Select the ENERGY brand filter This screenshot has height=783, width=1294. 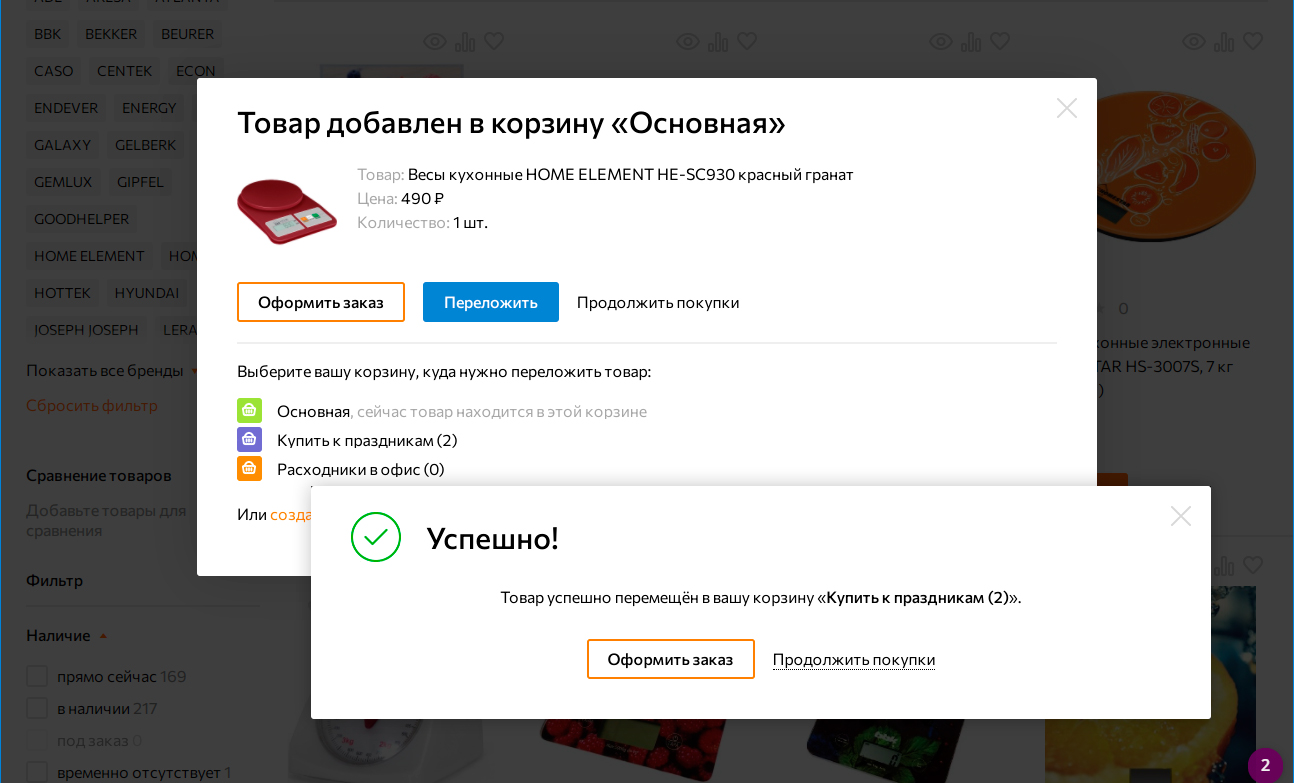pyautogui.click(x=149, y=108)
